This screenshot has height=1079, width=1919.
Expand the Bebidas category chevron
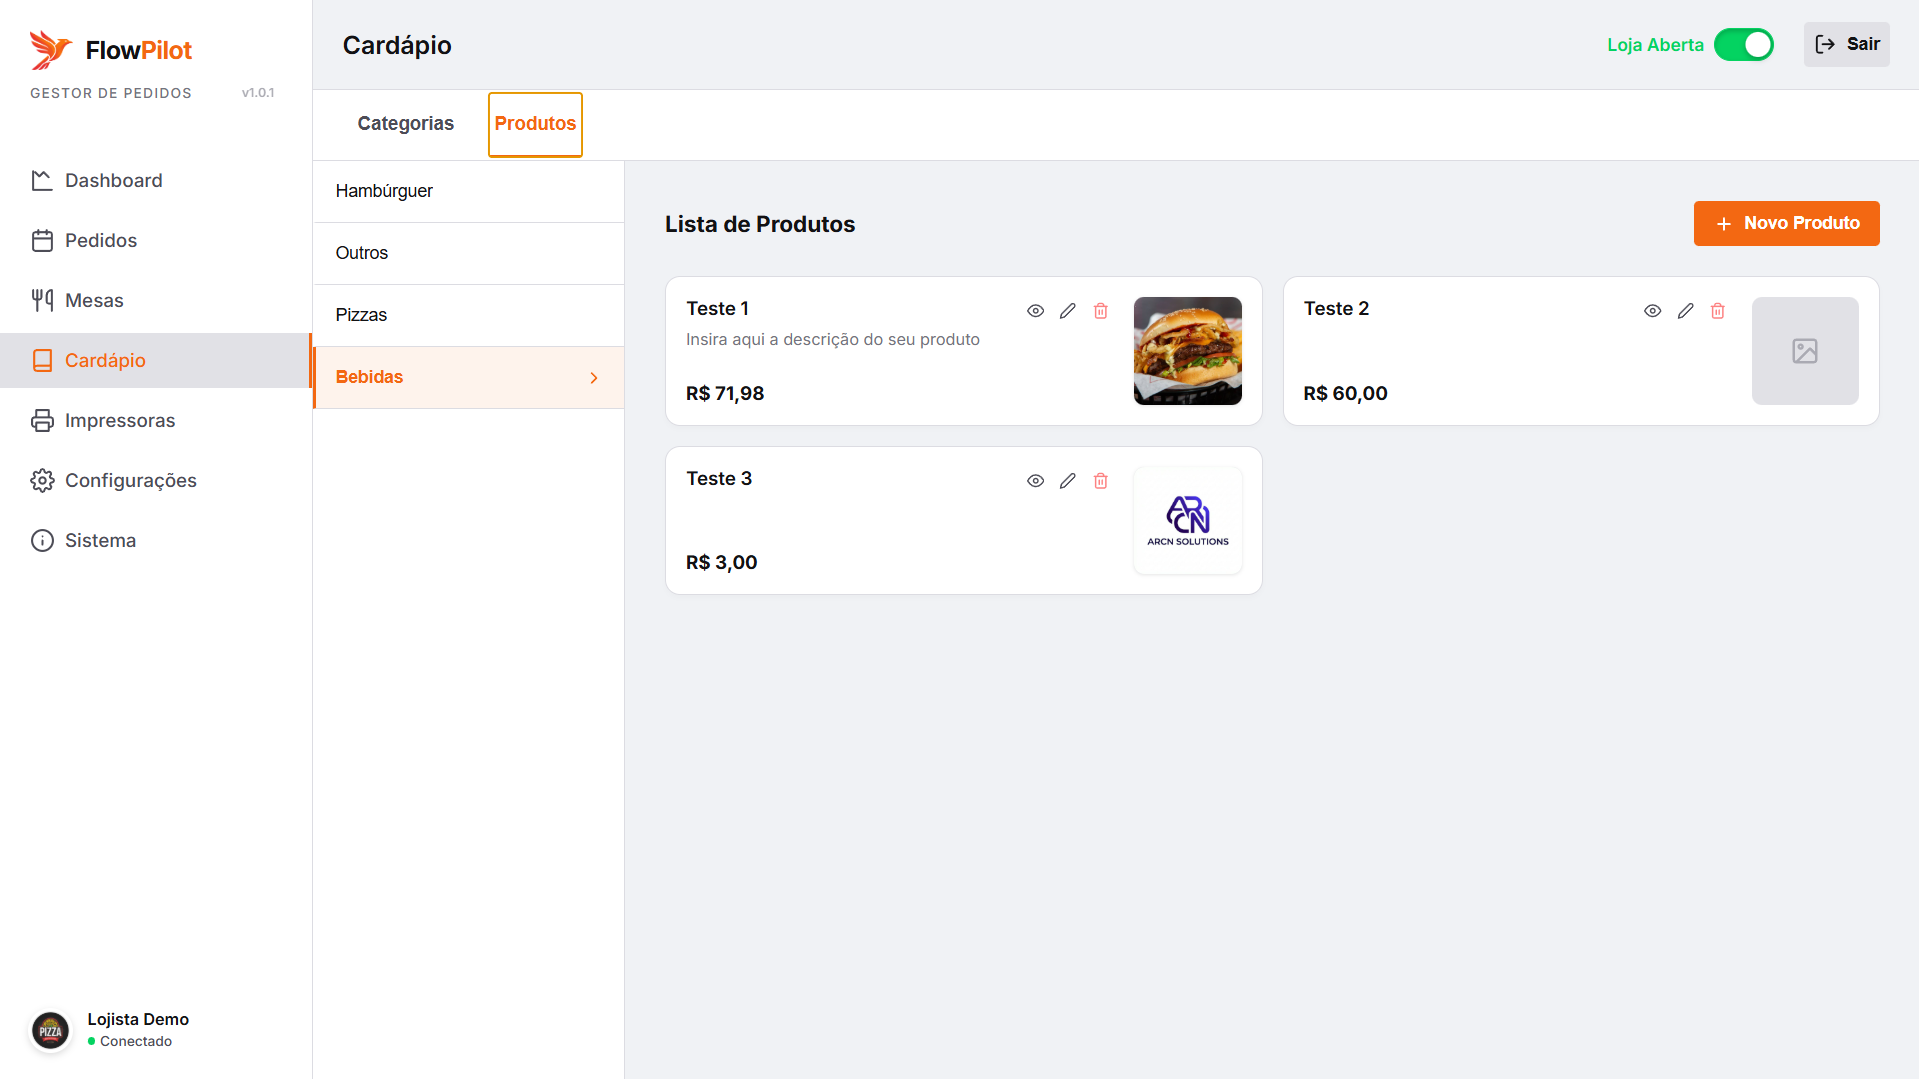pos(594,378)
